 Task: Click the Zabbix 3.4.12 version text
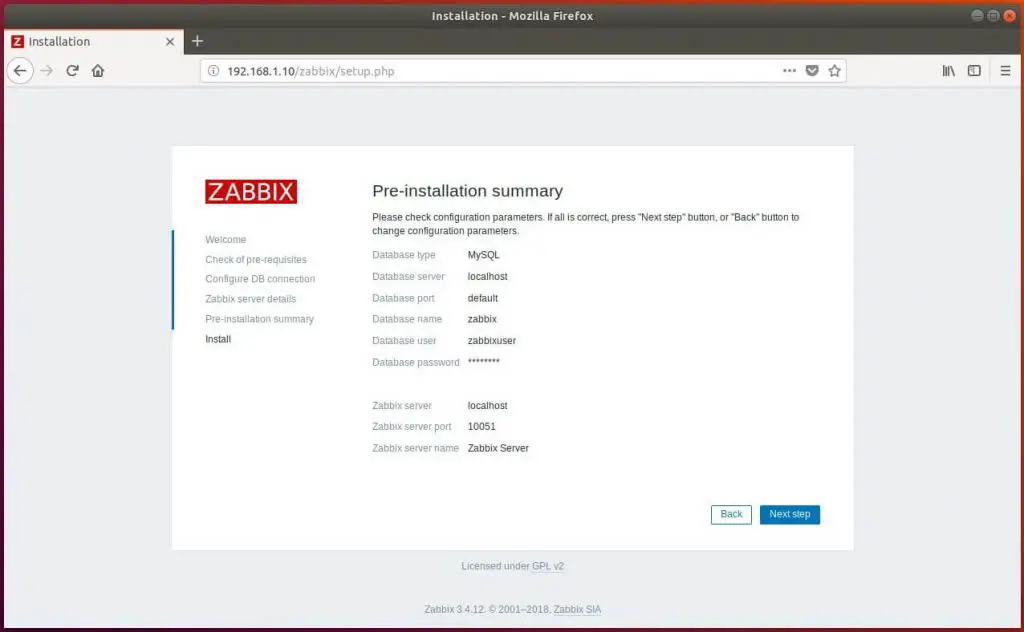[455, 609]
